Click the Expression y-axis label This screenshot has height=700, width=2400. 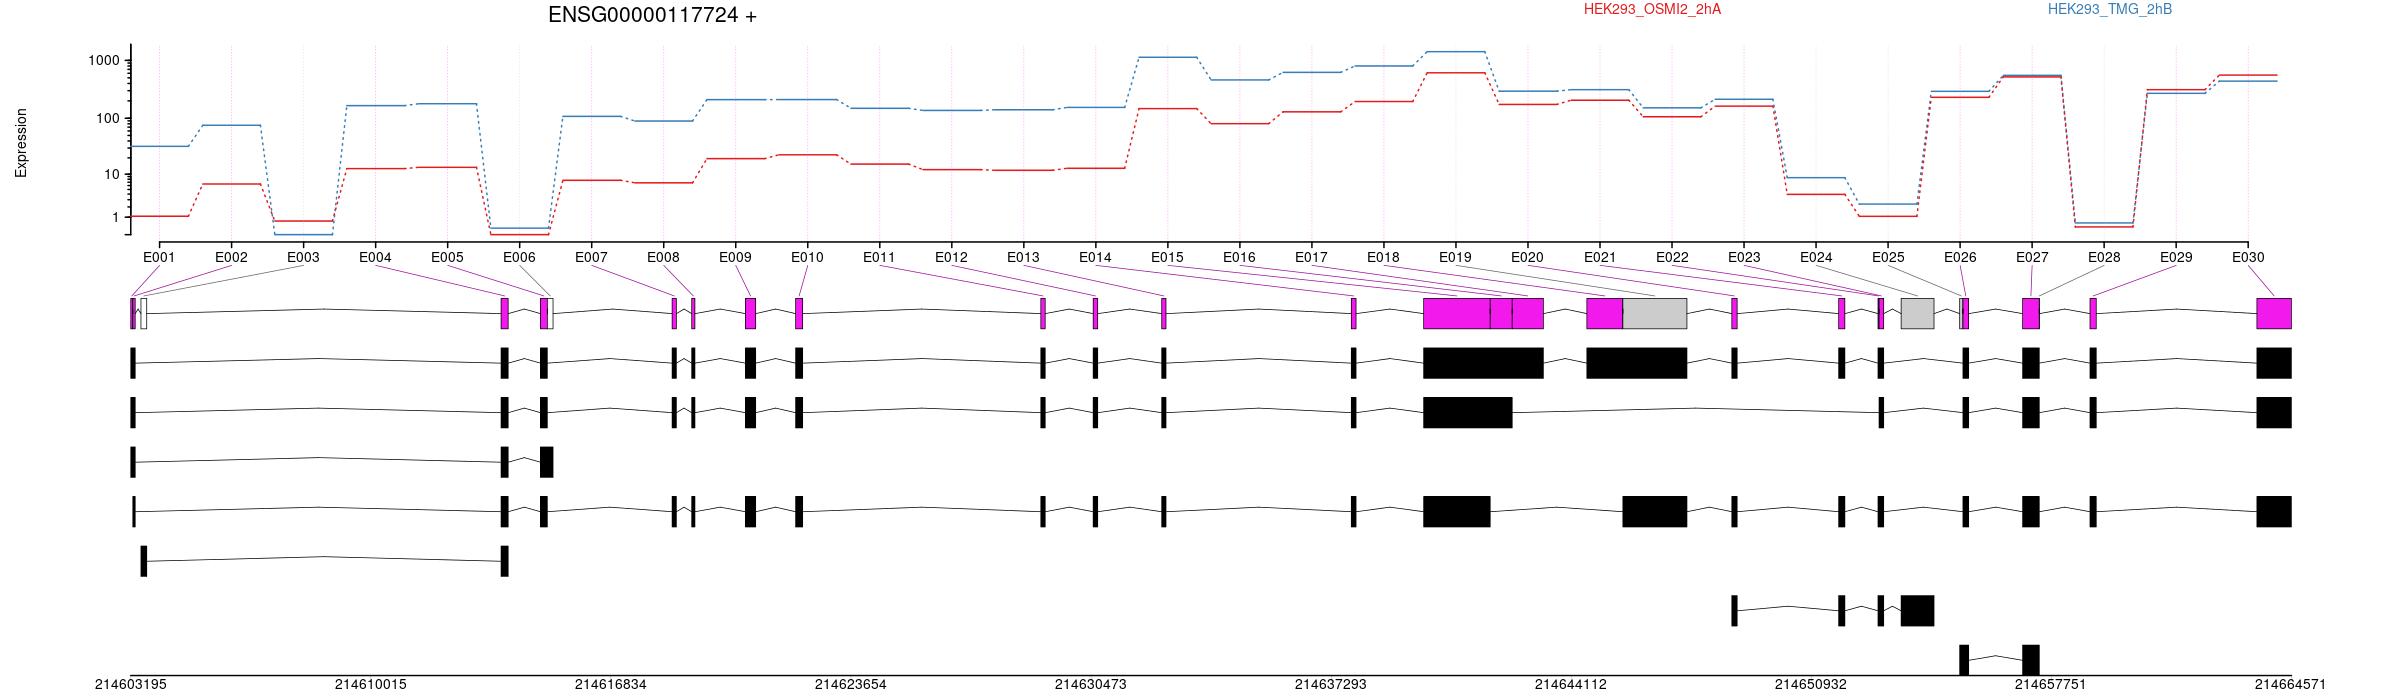tap(21, 143)
